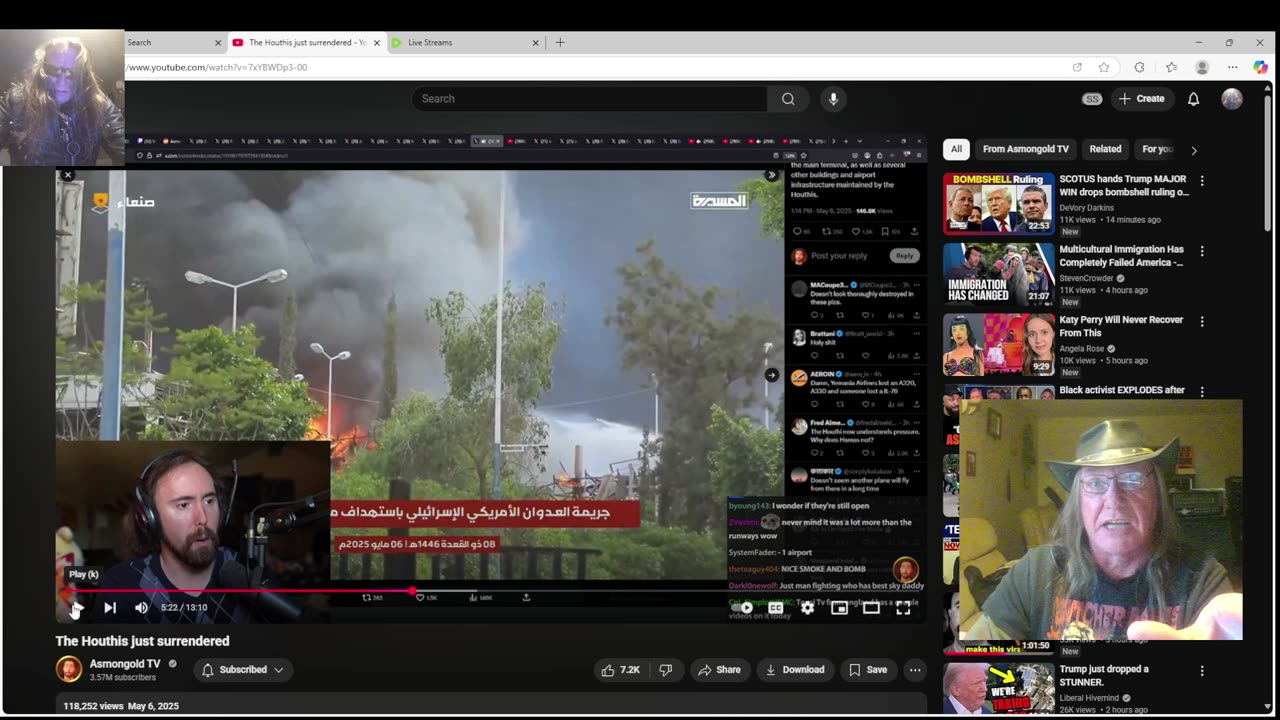
Task: Open Katy Perry Will Never Recover thumbnail
Action: tap(998, 344)
